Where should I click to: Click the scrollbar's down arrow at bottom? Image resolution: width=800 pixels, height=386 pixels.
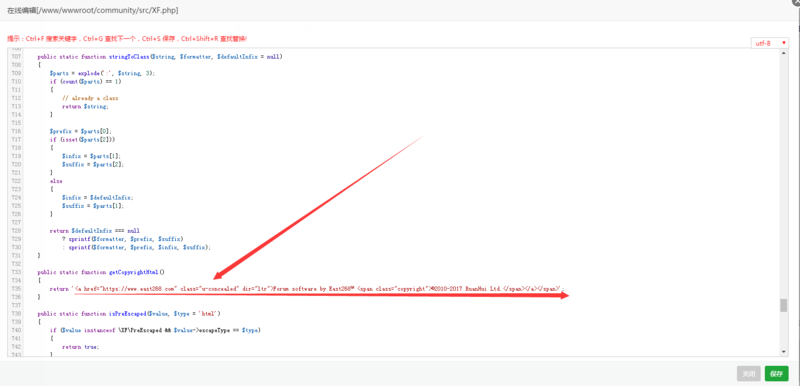tap(784, 351)
